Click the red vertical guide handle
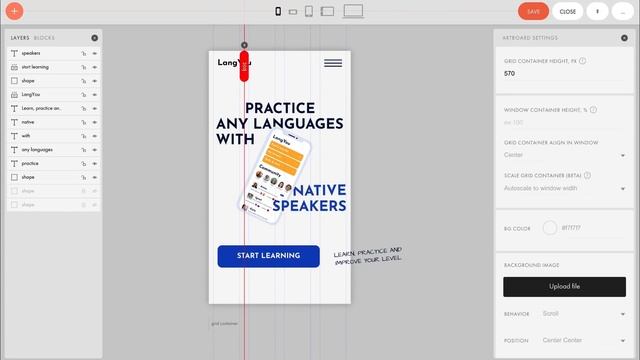Screen dimensions: 640x360 [244, 66]
